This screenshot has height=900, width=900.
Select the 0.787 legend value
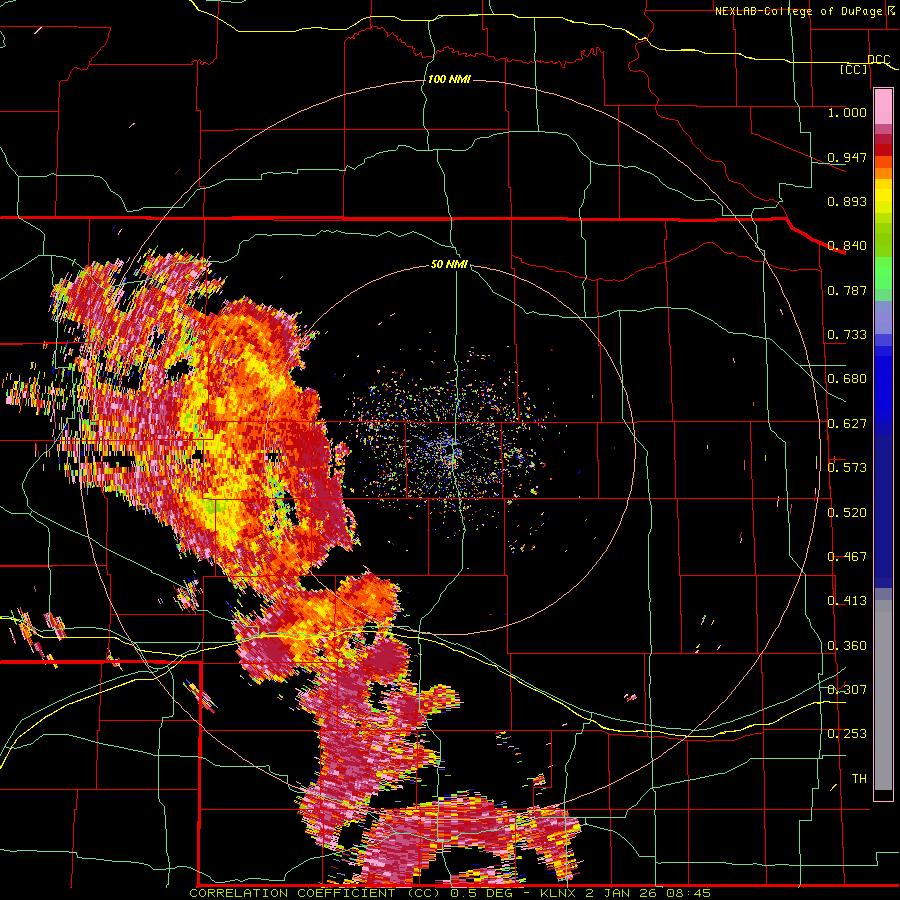pyautogui.click(x=847, y=290)
